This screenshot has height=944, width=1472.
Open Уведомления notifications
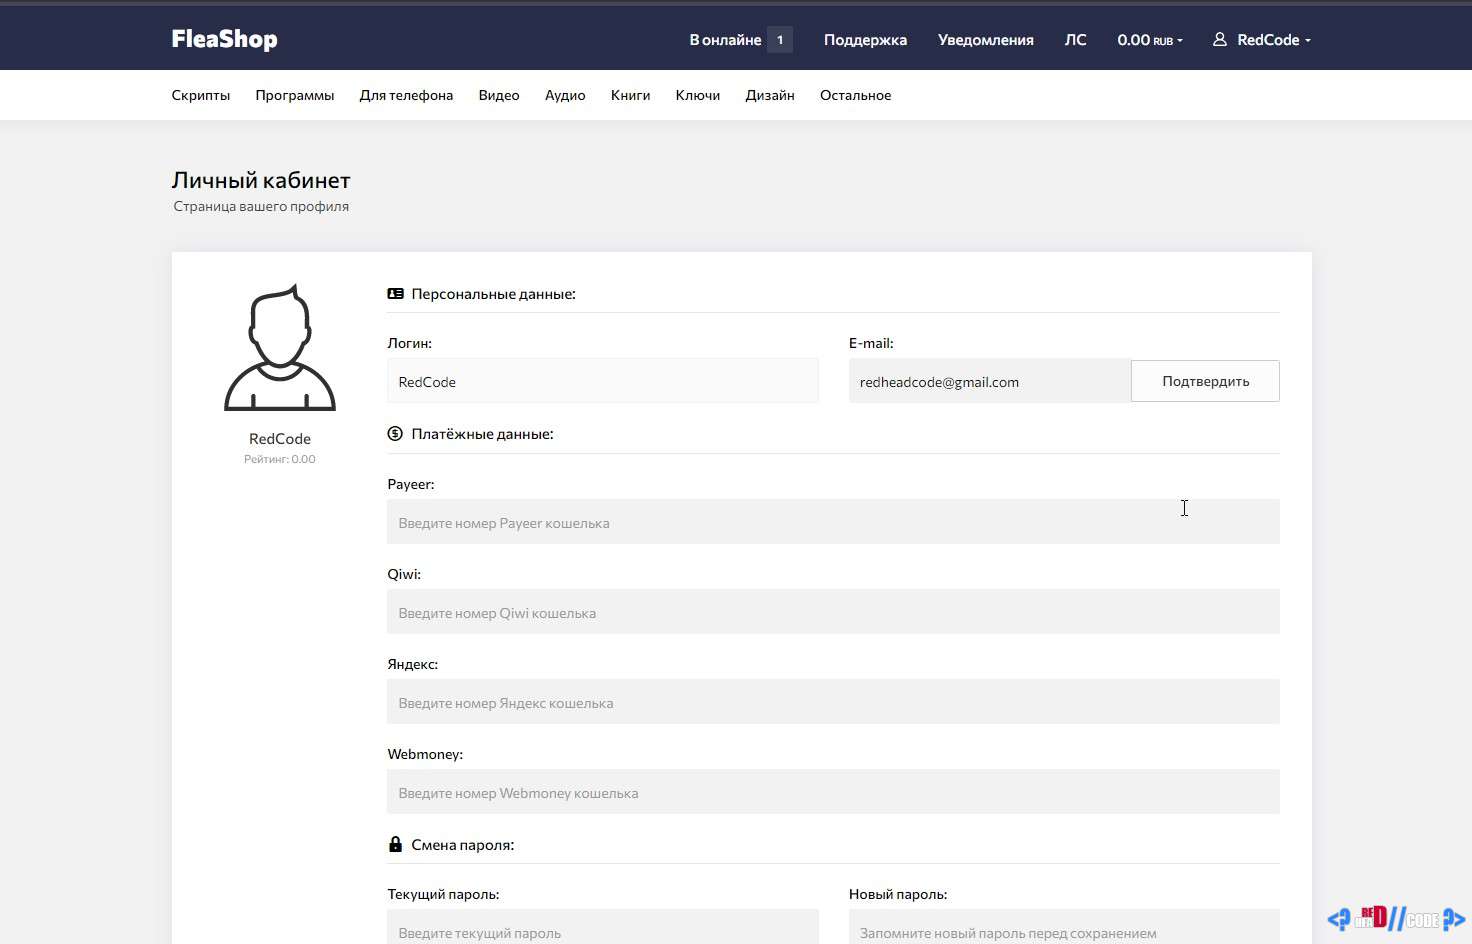[x=985, y=40]
